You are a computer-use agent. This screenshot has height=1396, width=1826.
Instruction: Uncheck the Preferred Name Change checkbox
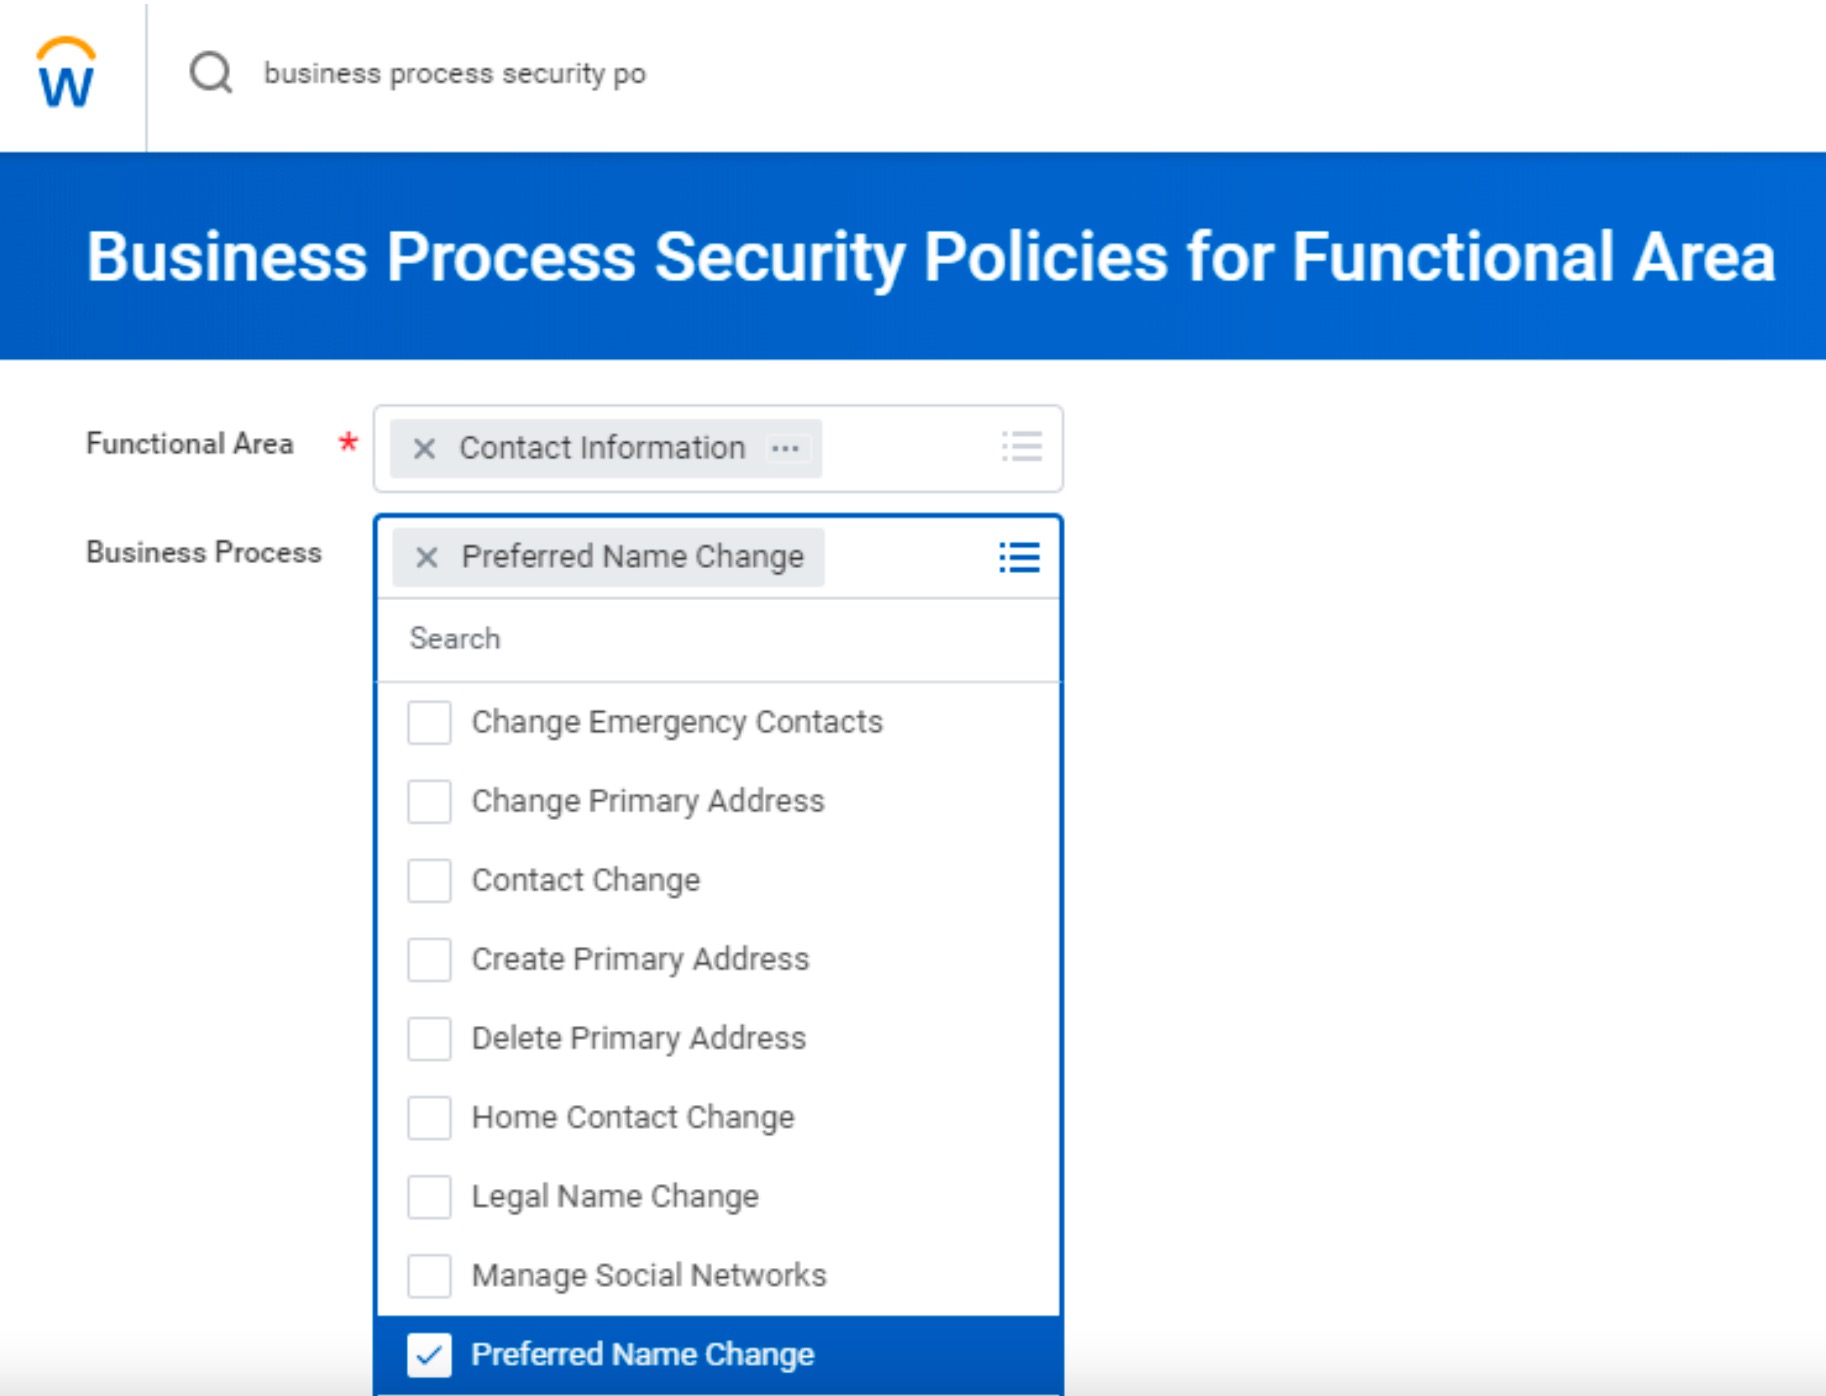[x=430, y=1354]
